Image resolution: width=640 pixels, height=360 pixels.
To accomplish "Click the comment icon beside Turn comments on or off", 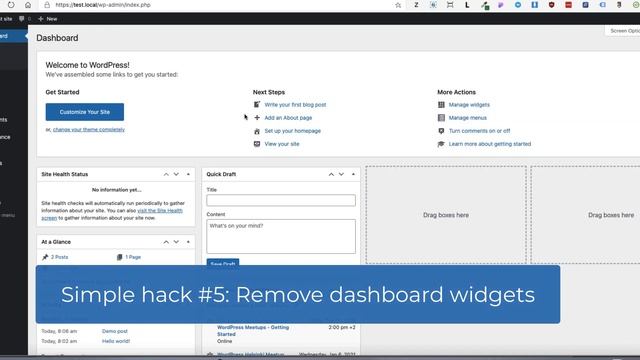I will tap(441, 131).
